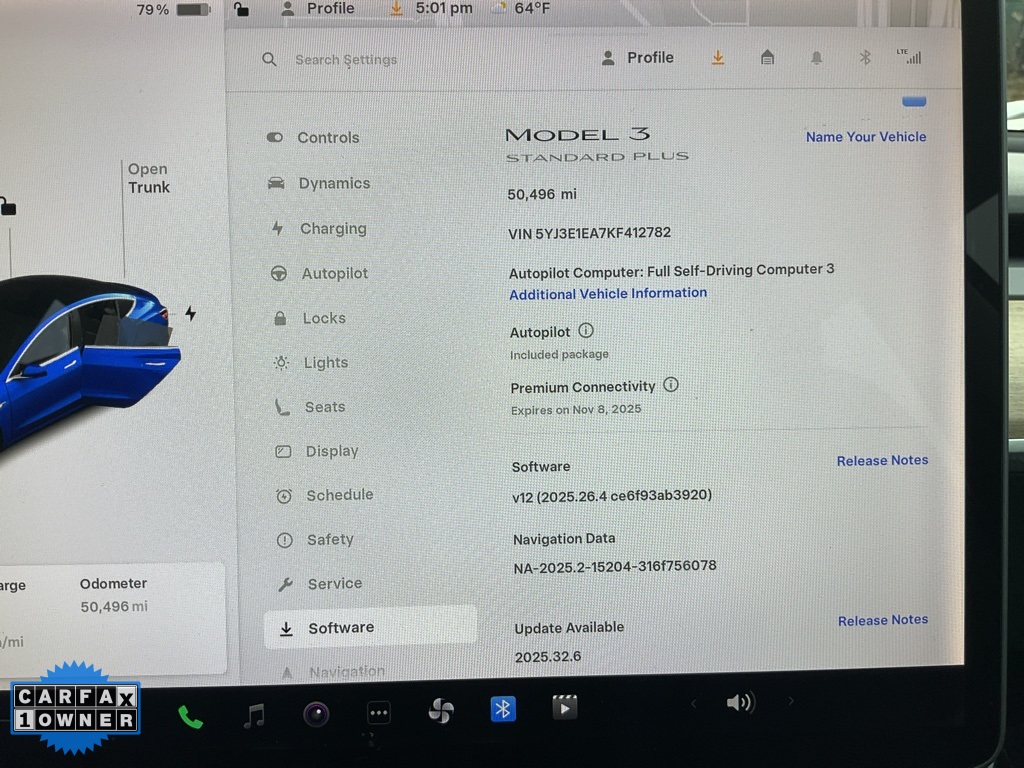
Task: Show Premium Connectivity info icon
Action: tap(671, 385)
